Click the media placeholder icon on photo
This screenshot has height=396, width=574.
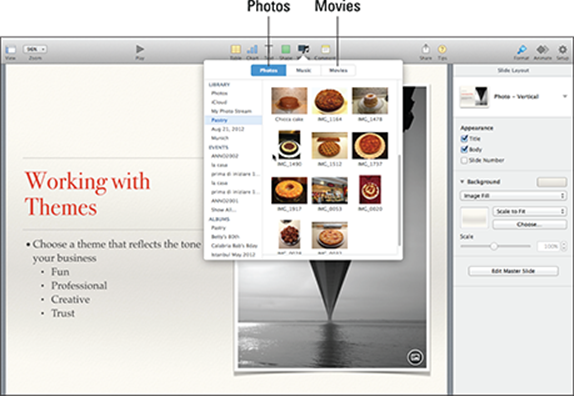pyautogui.click(x=415, y=356)
